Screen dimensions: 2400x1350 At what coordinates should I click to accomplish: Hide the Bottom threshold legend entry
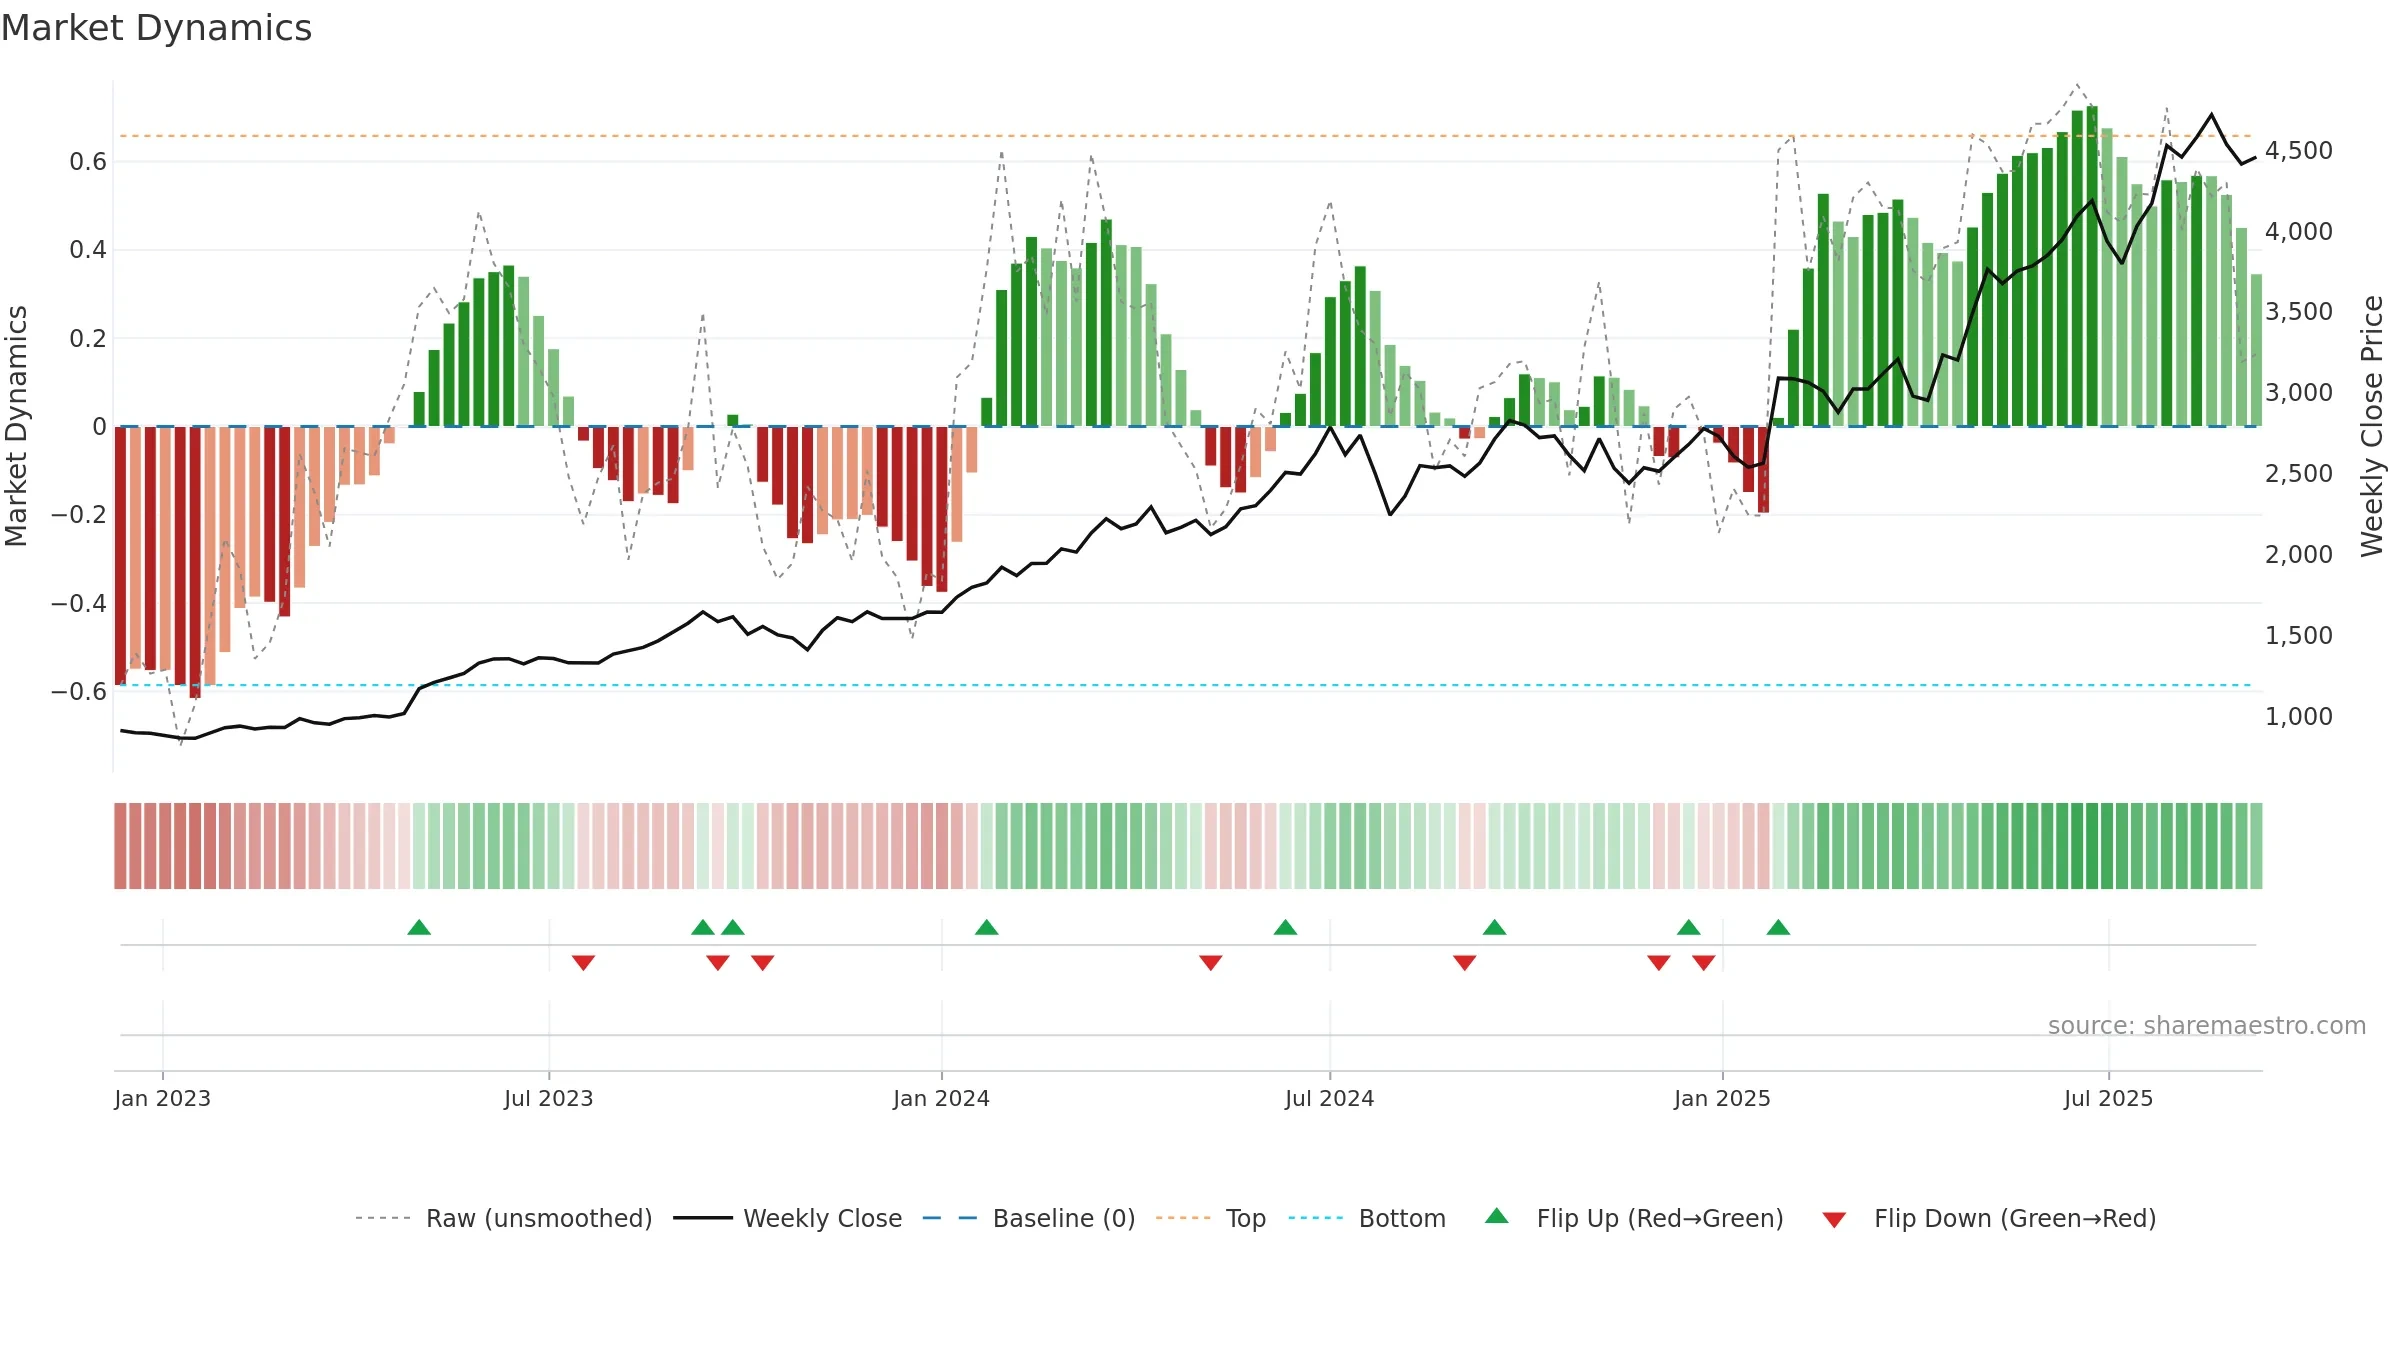pos(1367,1218)
